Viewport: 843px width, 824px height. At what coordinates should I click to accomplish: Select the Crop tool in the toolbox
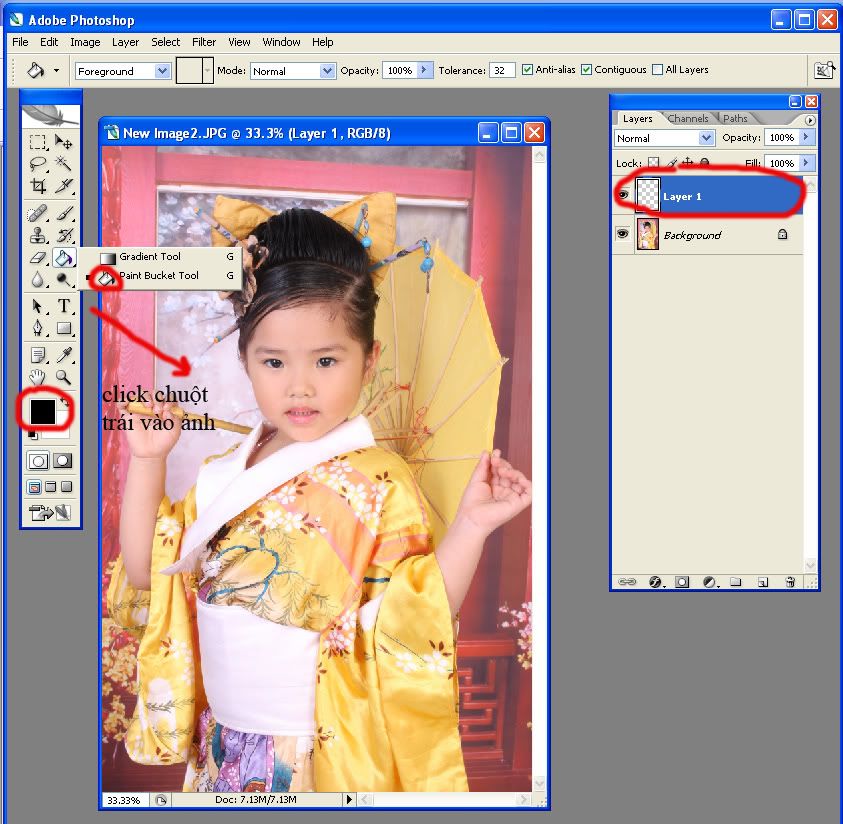38,186
